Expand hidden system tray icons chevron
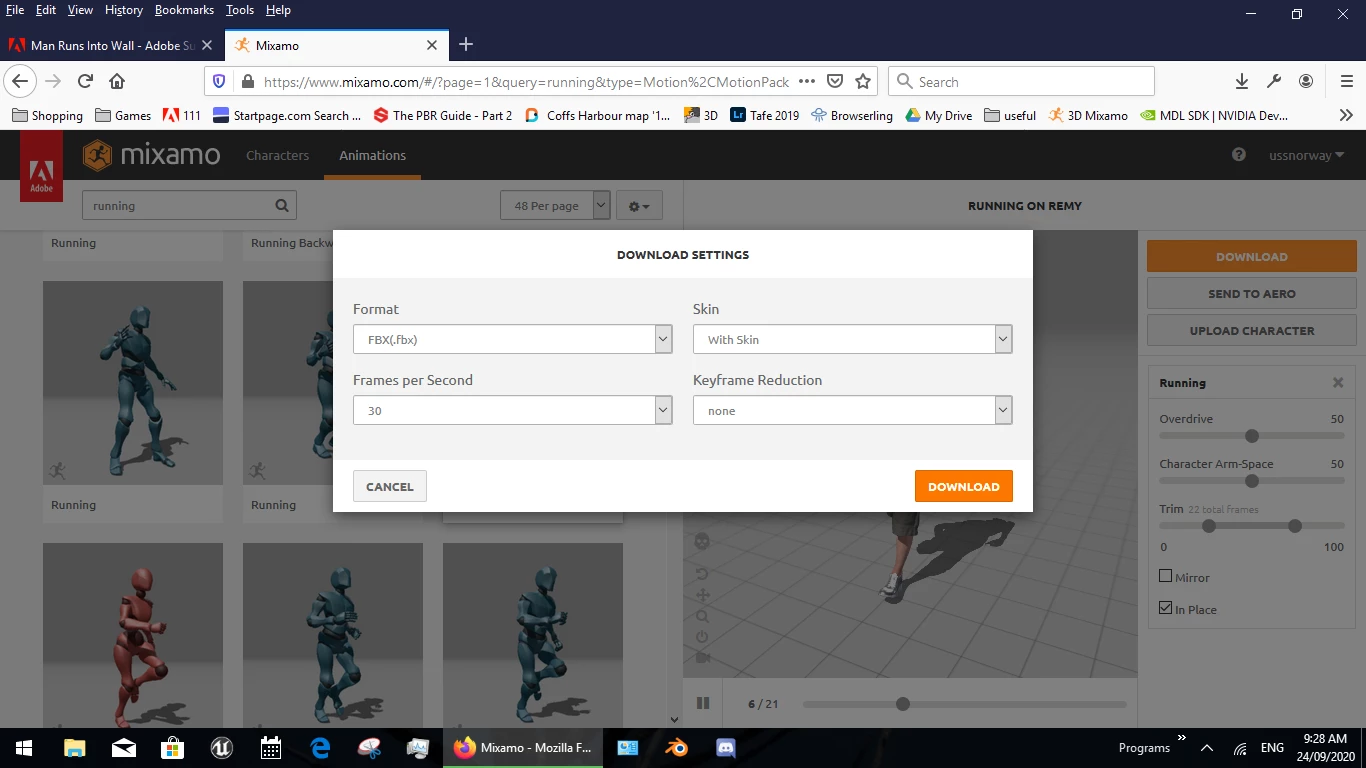Screen dimensions: 1366x768 tap(1207, 747)
